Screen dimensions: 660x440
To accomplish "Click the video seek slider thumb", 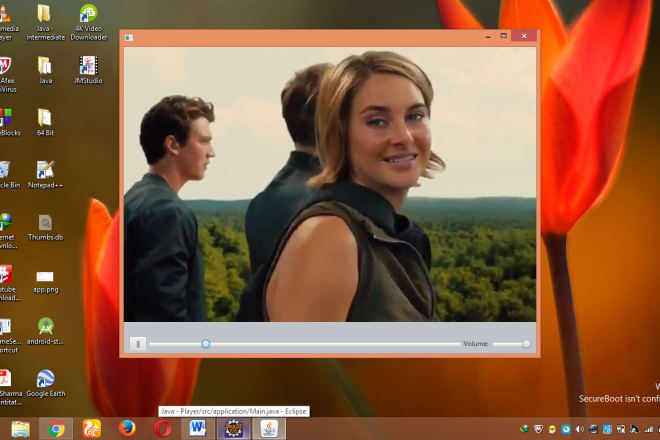I will [205, 344].
